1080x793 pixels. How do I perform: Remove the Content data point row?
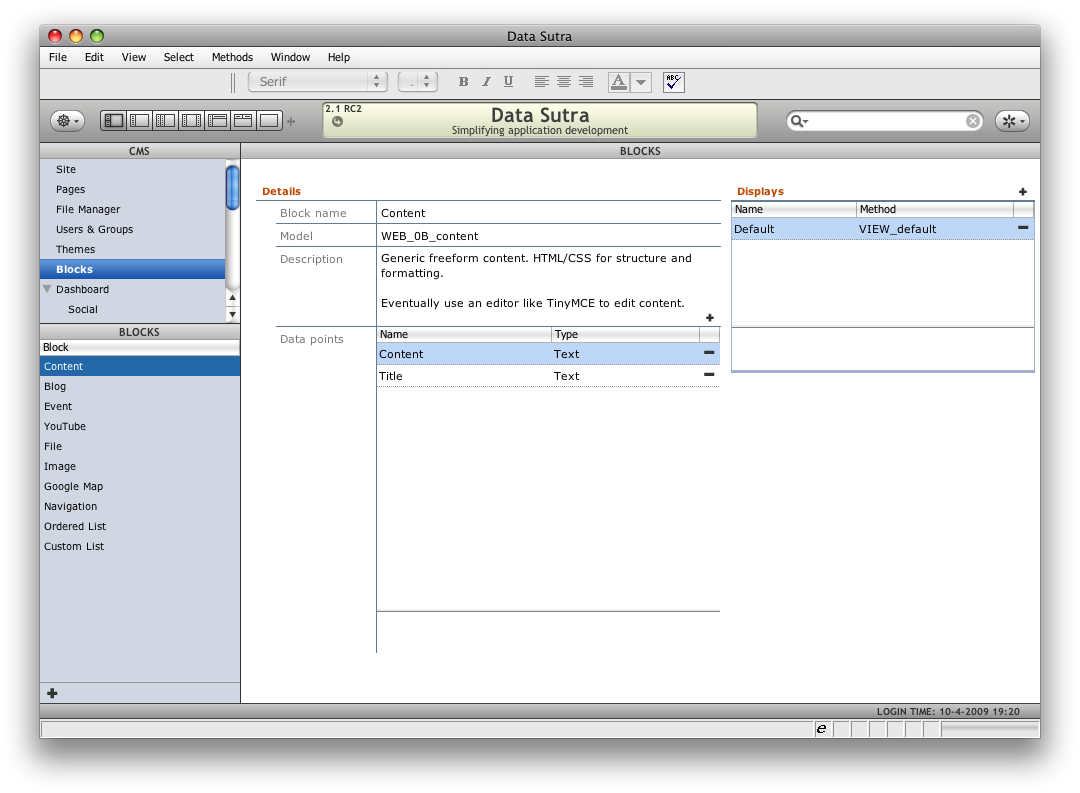709,353
